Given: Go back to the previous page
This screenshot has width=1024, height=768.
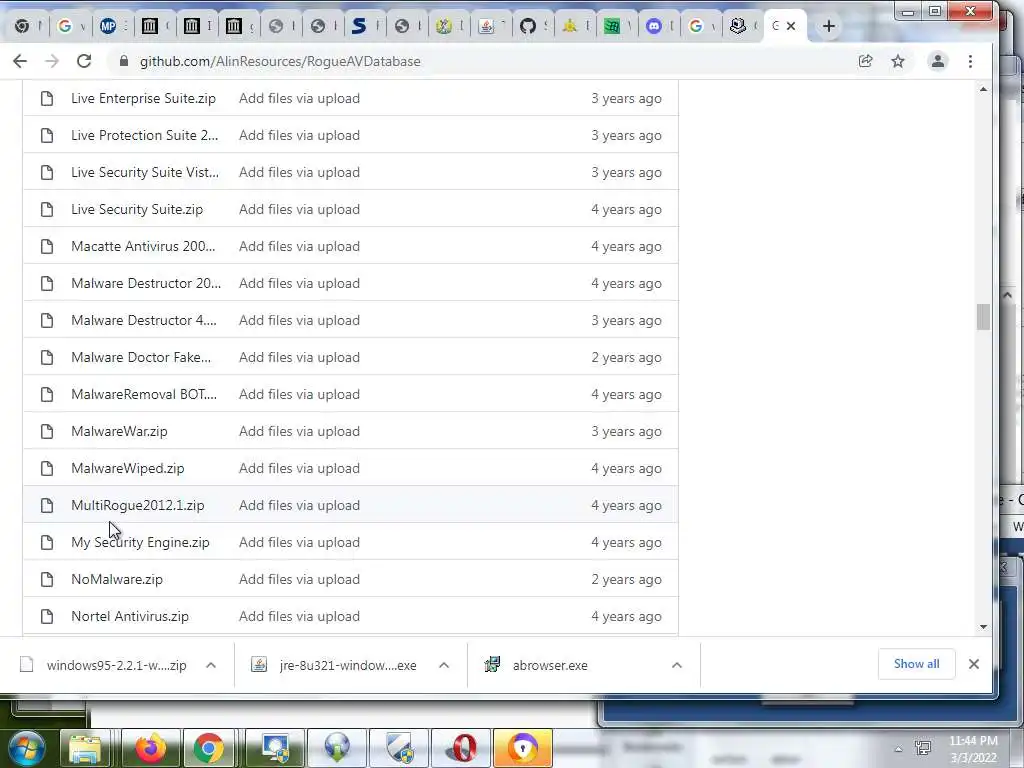Looking at the screenshot, I should pyautogui.click(x=20, y=61).
